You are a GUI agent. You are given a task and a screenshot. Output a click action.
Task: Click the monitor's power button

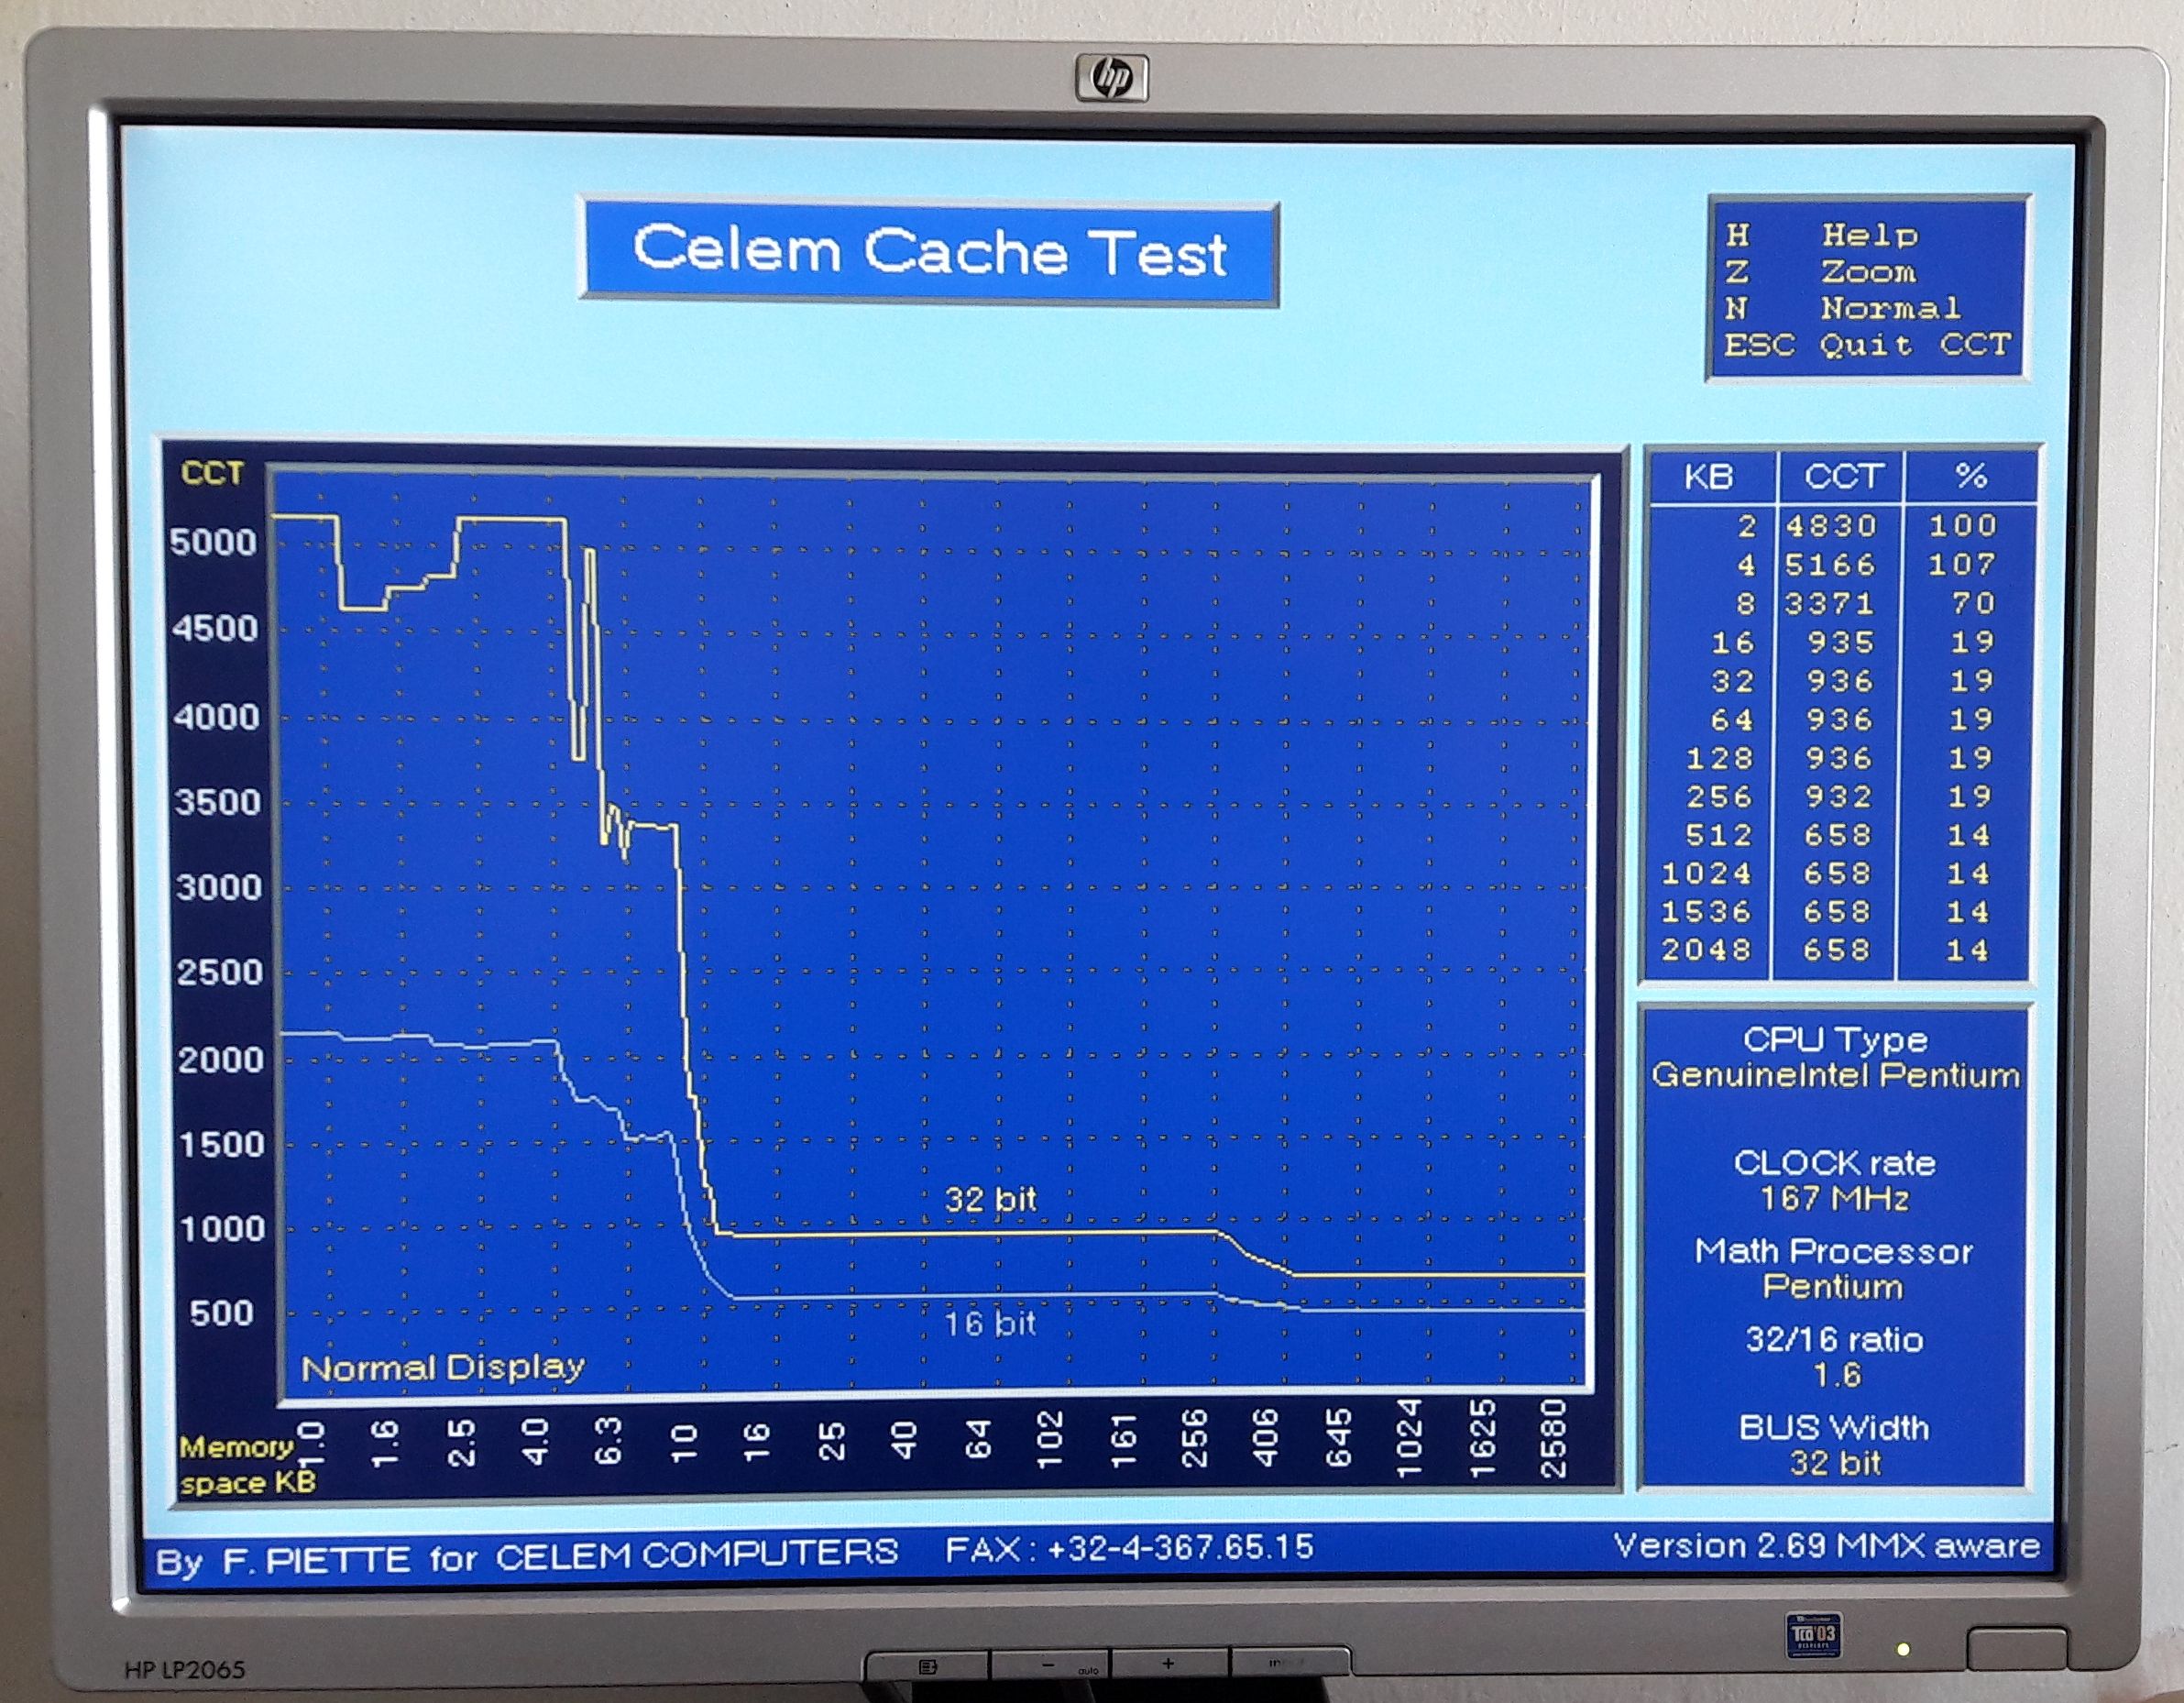2016,1649
